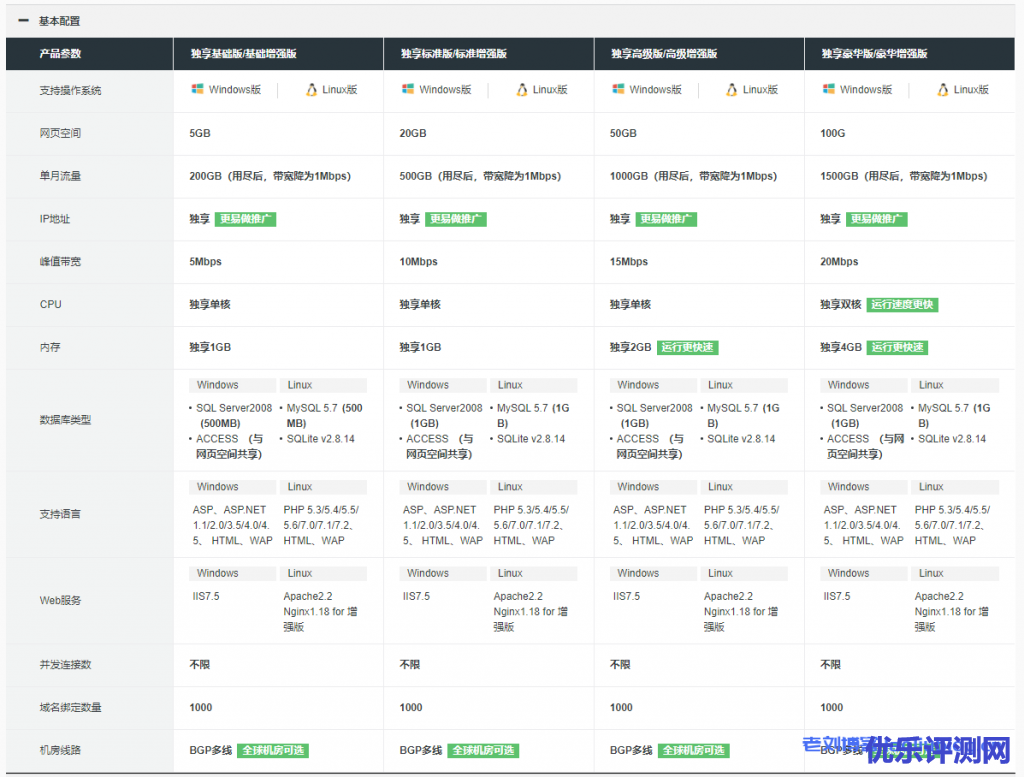Click the 20GB 网页空间 value

[413, 133]
